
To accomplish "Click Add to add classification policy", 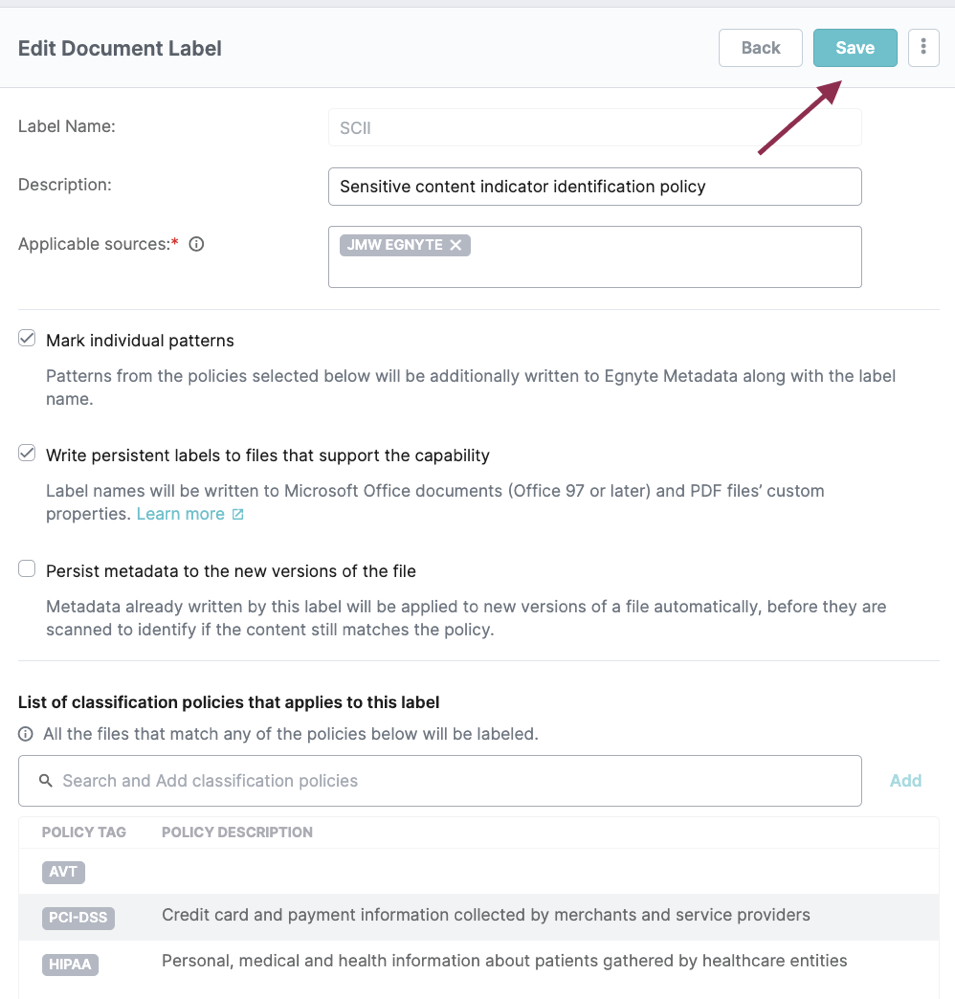I will [x=905, y=781].
